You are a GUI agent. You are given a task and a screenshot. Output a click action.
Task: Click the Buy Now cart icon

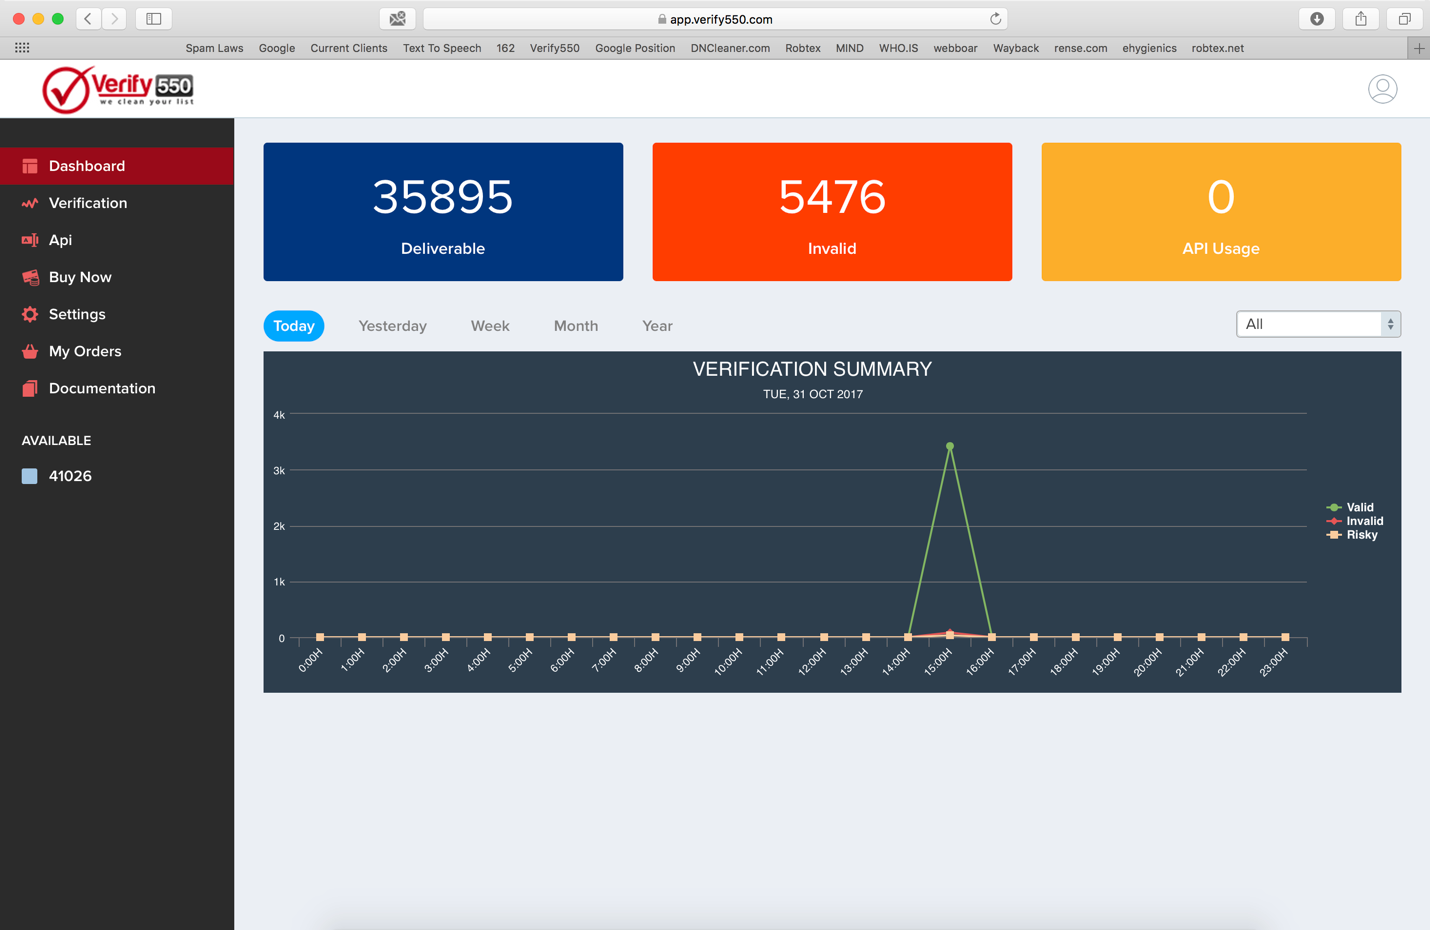click(x=30, y=277)
